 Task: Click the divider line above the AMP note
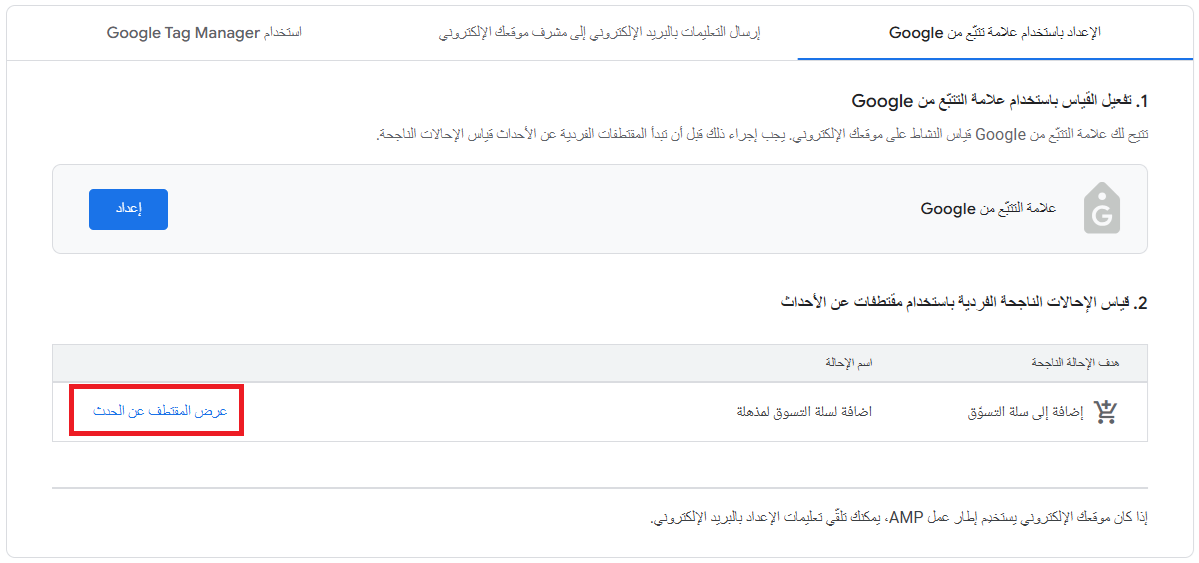pyautogui.click(x=600, y=488)
